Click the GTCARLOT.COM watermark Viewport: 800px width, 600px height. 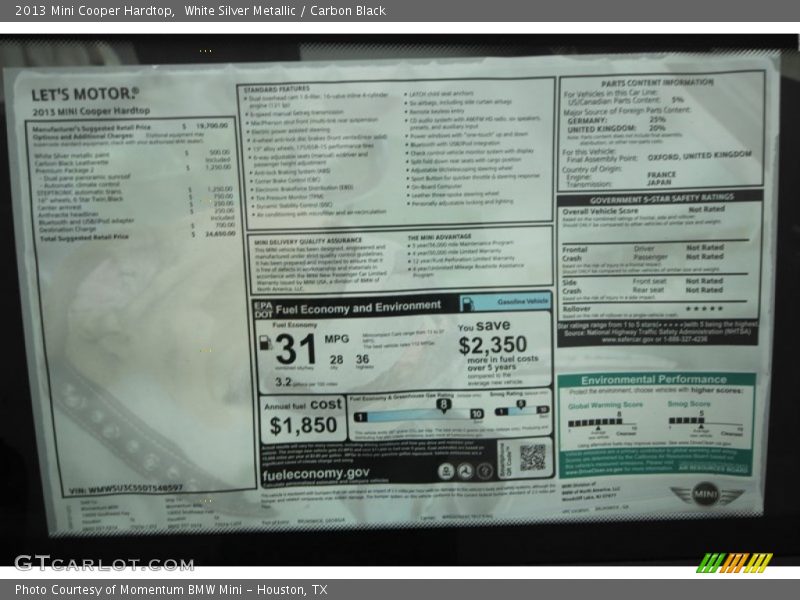click(104, 562)
